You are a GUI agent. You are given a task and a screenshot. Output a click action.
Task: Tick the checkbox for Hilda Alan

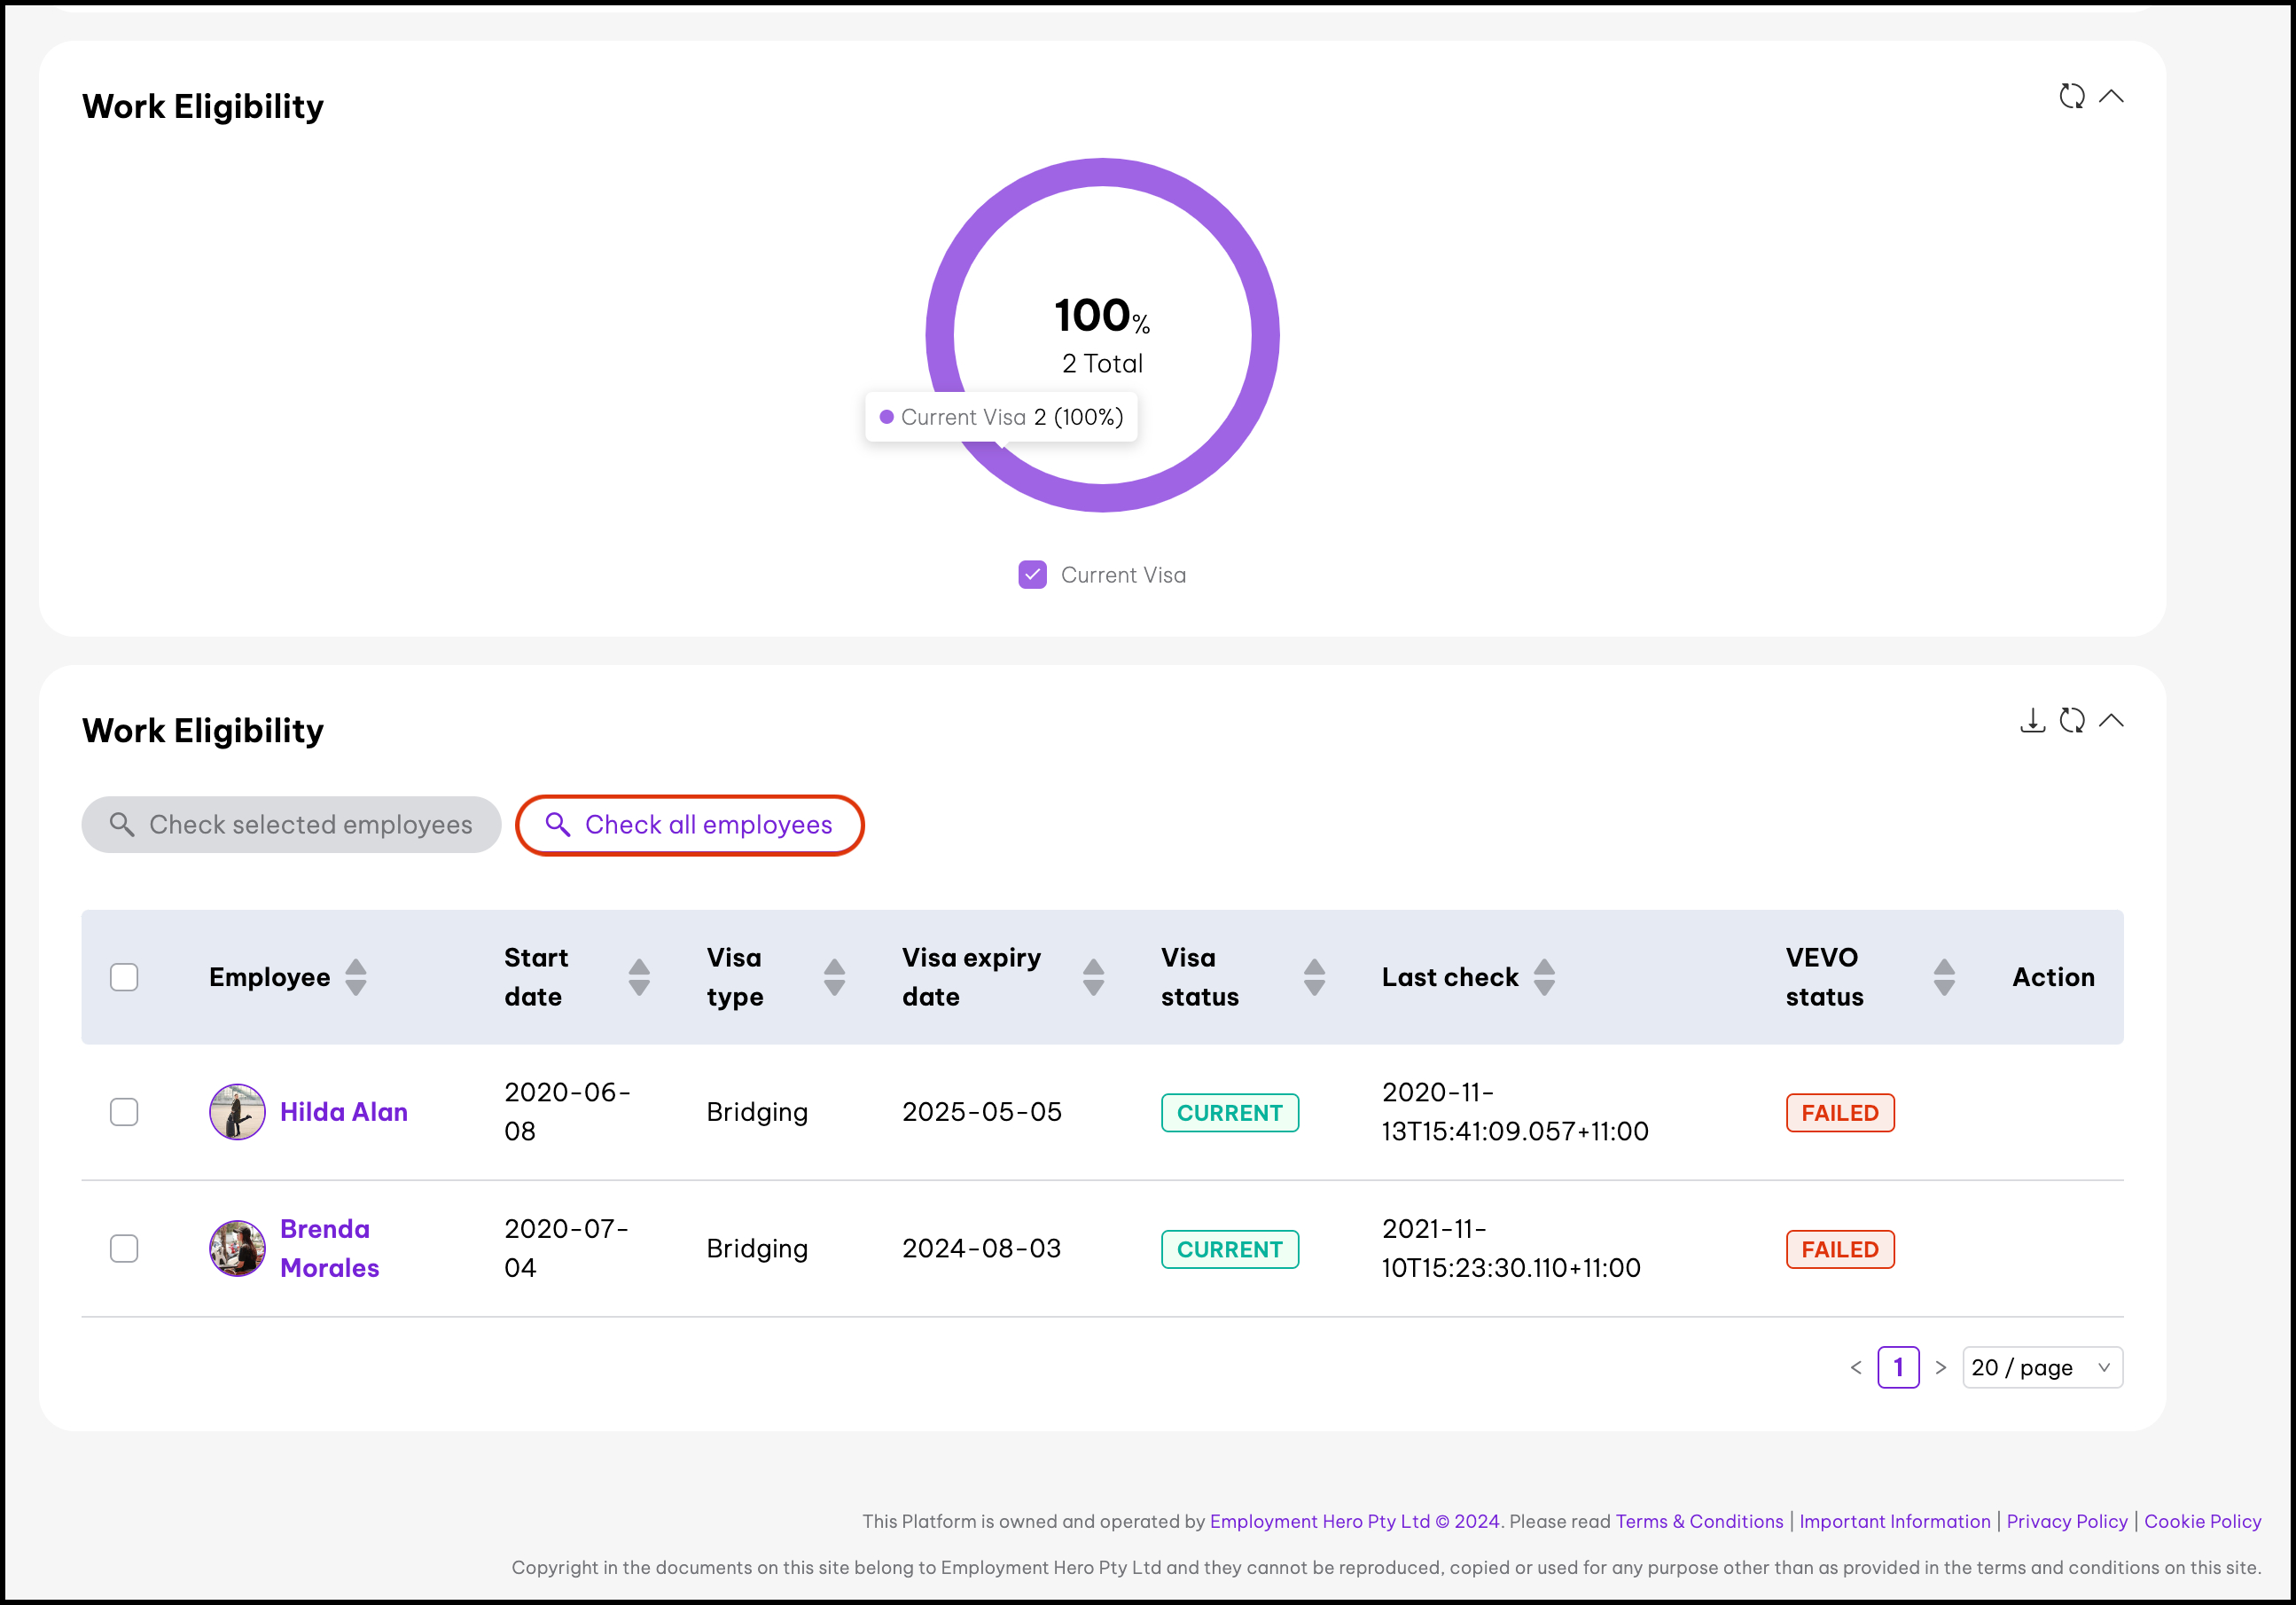124,1112
